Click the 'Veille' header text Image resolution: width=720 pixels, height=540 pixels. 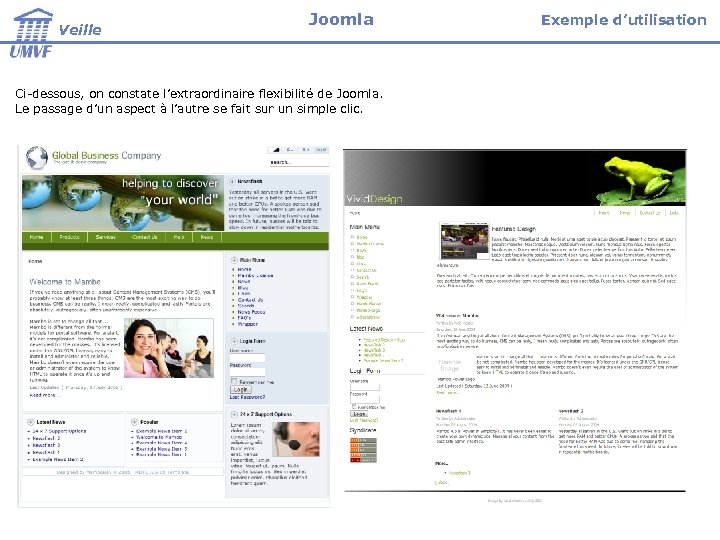80,30
